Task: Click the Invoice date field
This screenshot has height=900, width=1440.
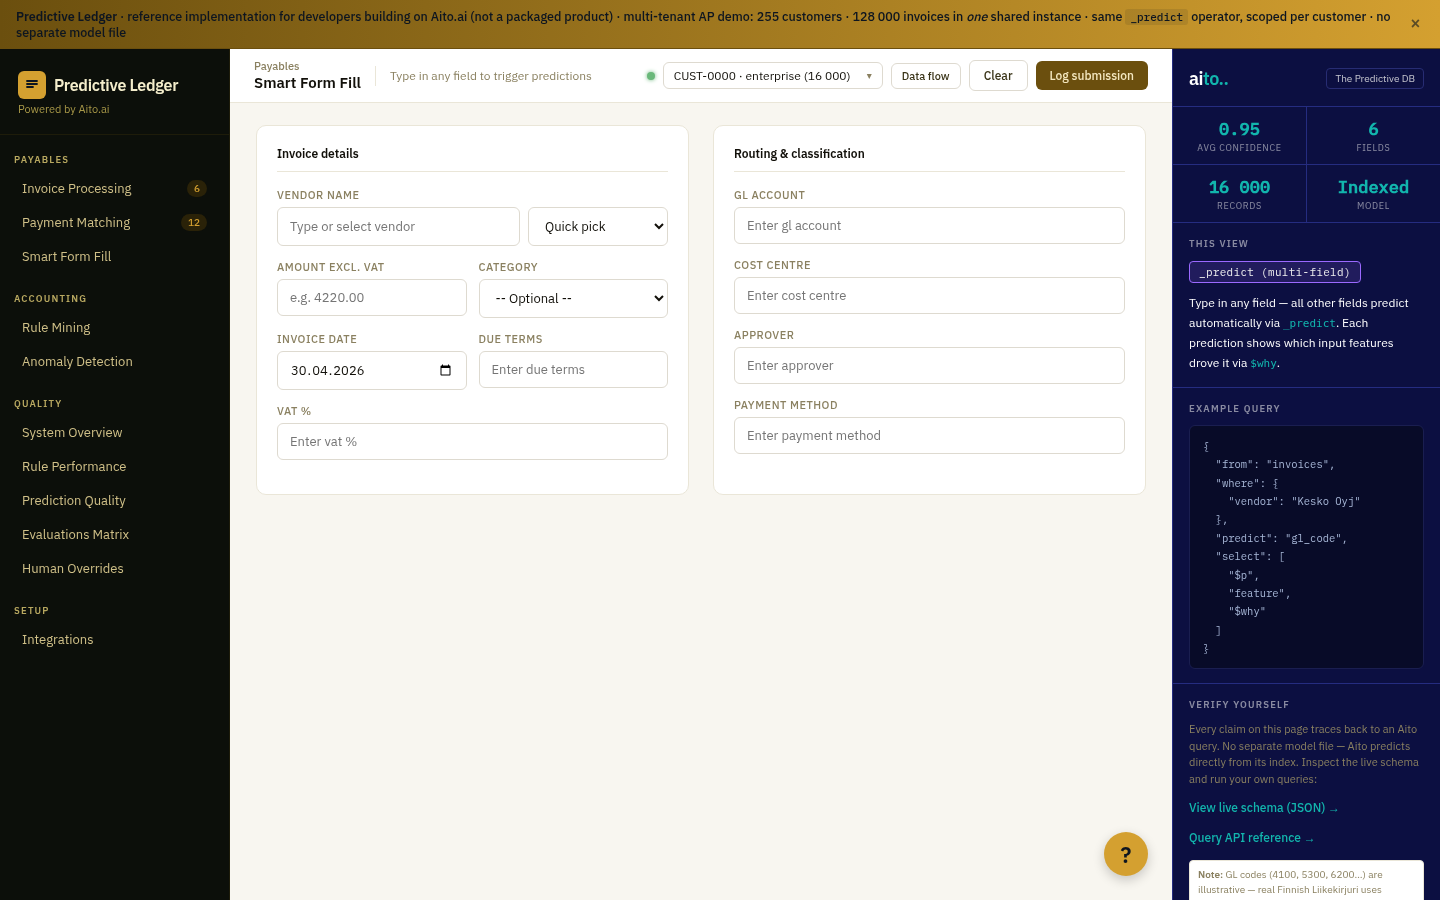Action: 372,370
